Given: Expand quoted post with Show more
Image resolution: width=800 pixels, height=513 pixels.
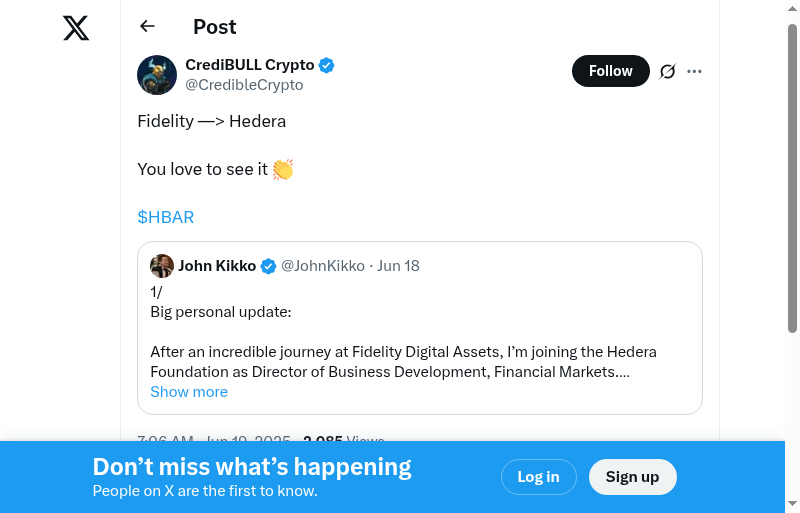Looking at the screenshot, I should click(189, 392).
